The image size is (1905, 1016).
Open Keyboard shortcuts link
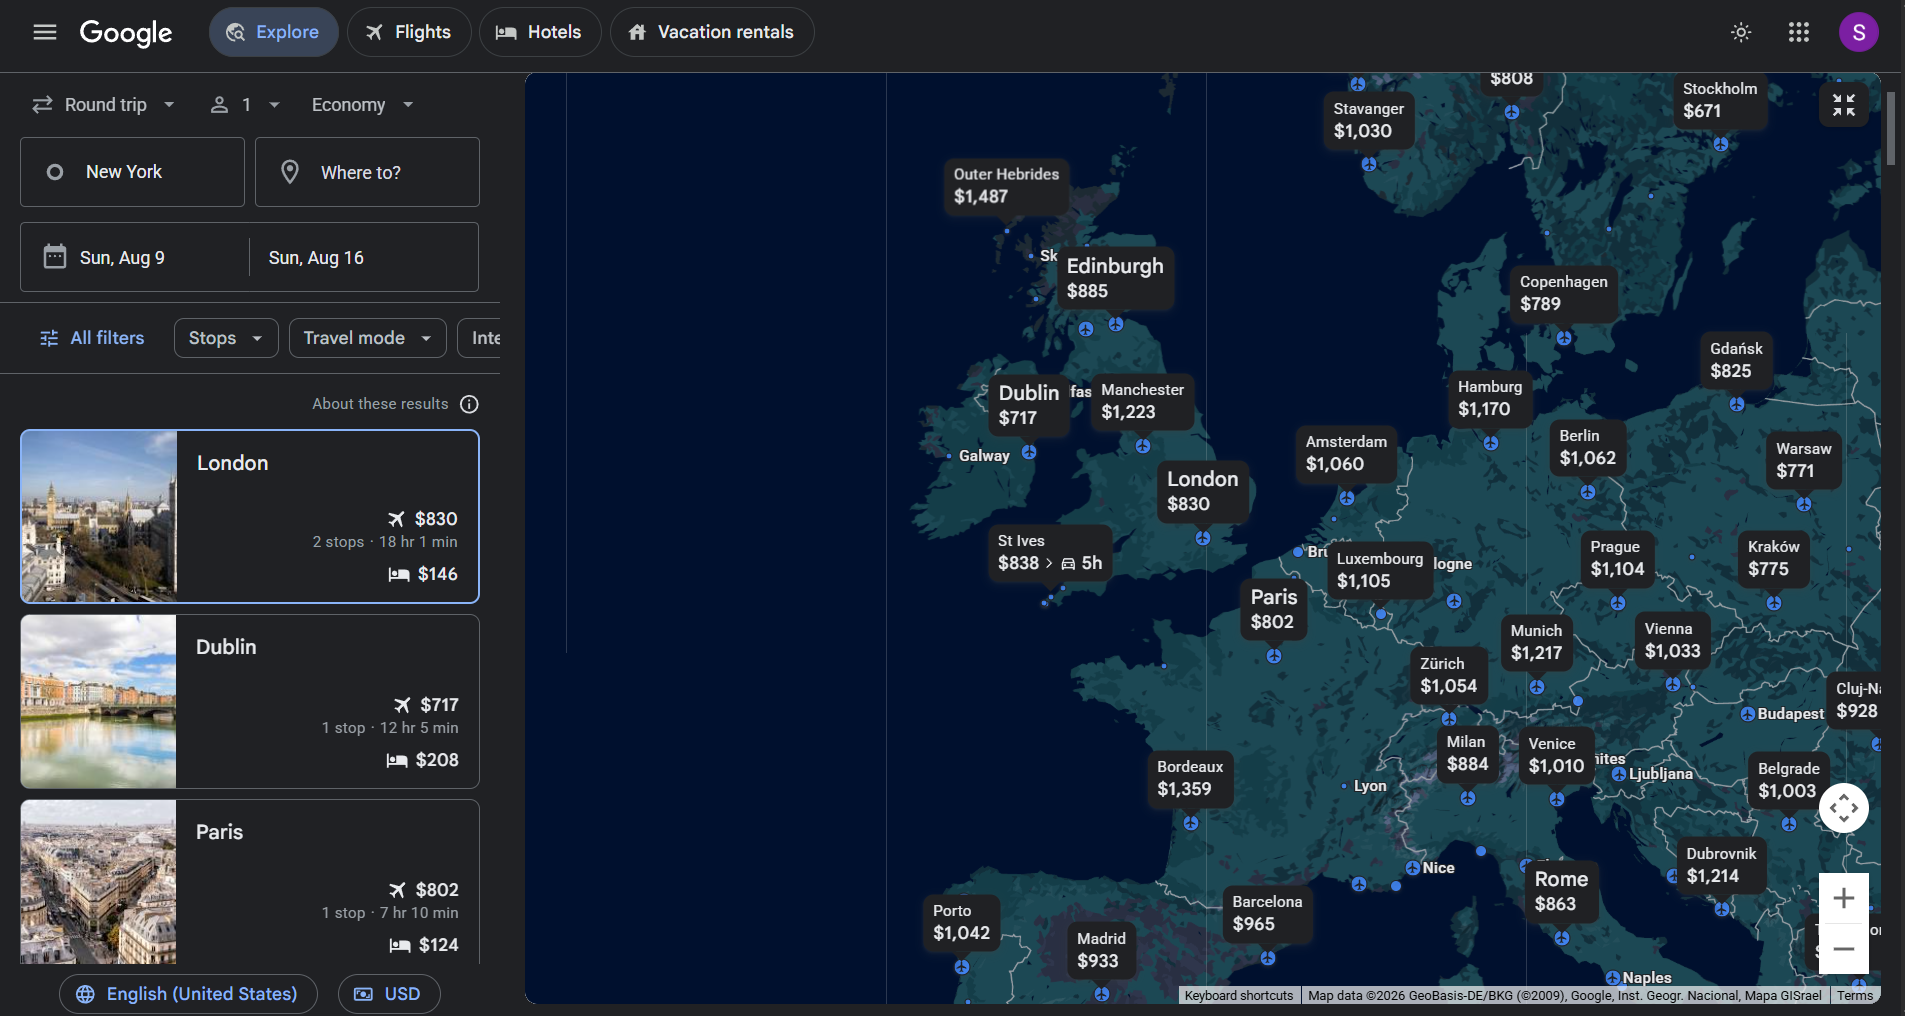click(x=1238, y=995)
